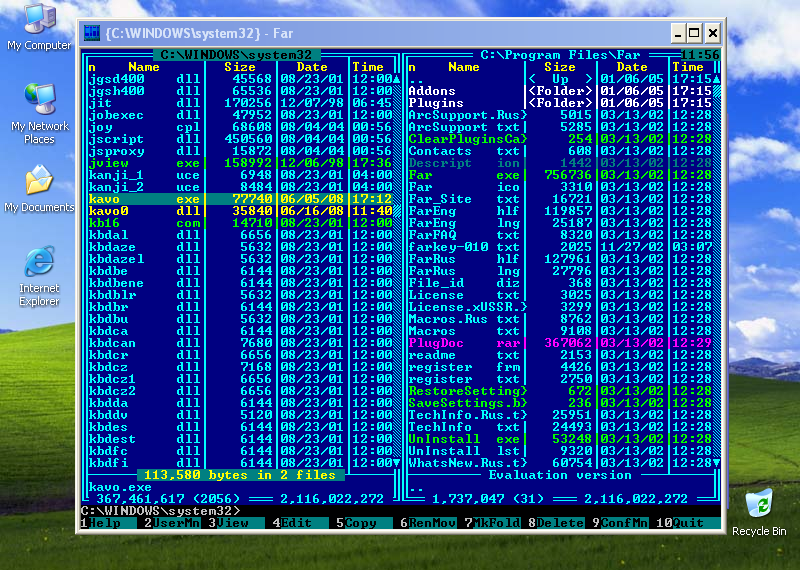Click the 4 Edit function key button

pyautogui.click(x=300, y=523)
